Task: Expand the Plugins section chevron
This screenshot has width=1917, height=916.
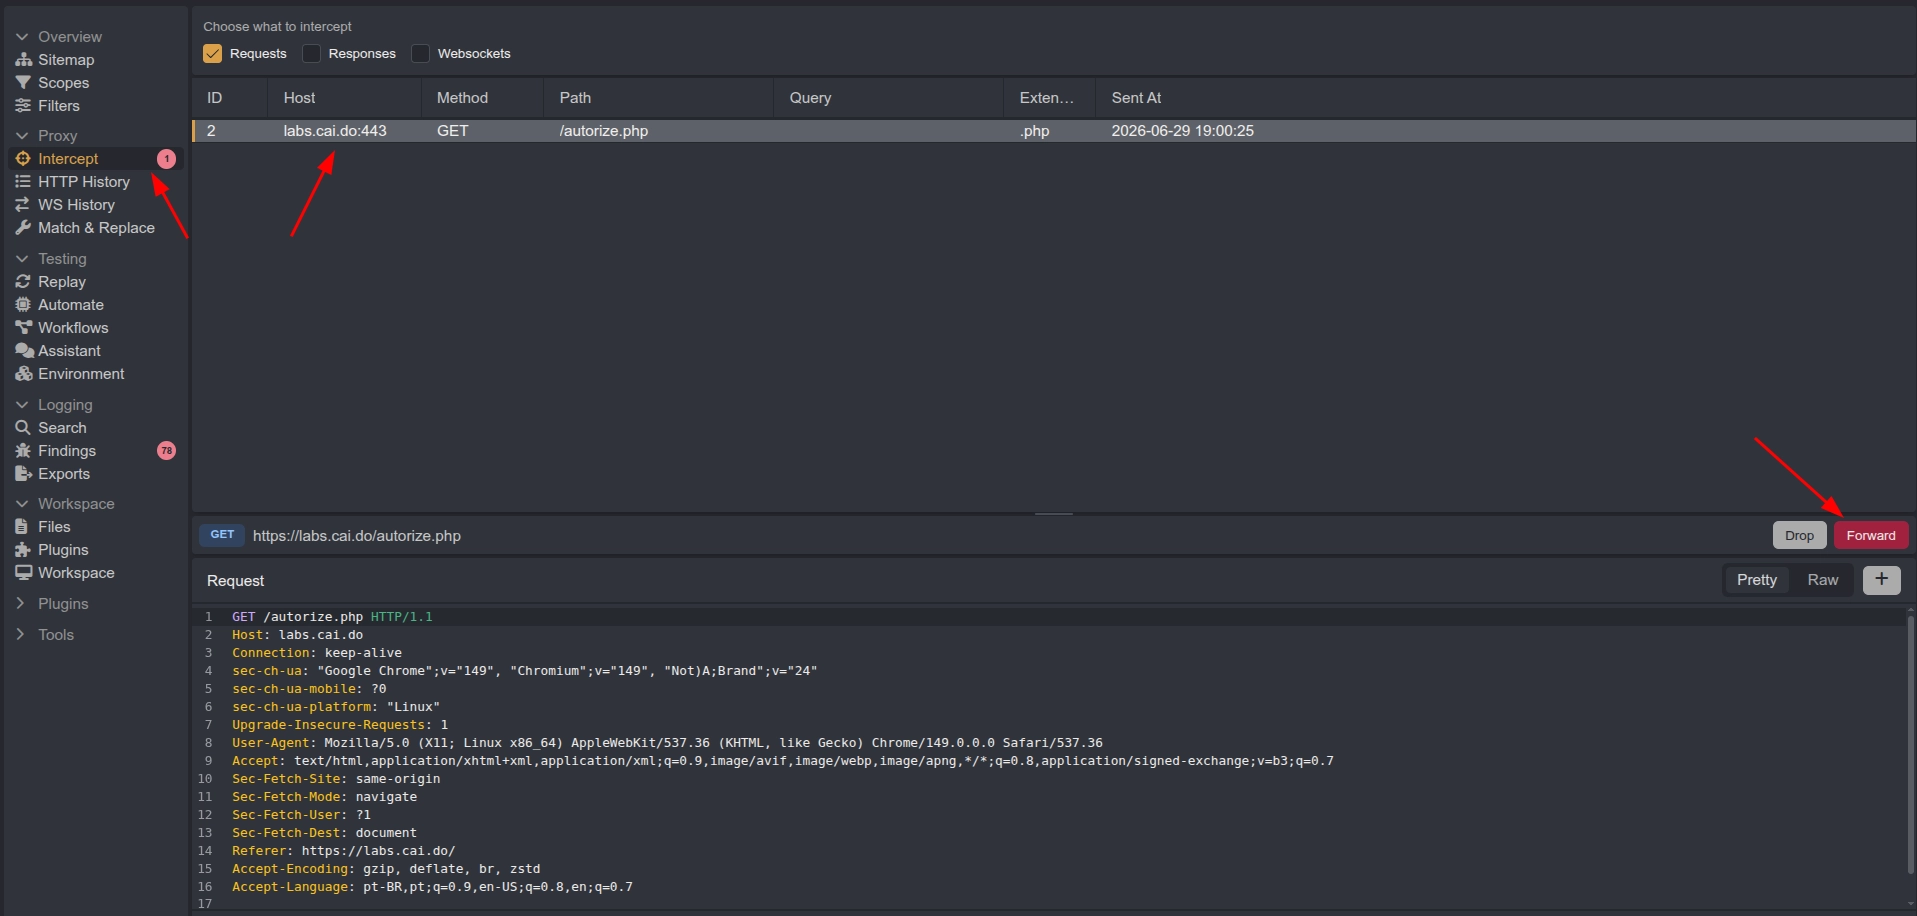Action: [21, 604]
